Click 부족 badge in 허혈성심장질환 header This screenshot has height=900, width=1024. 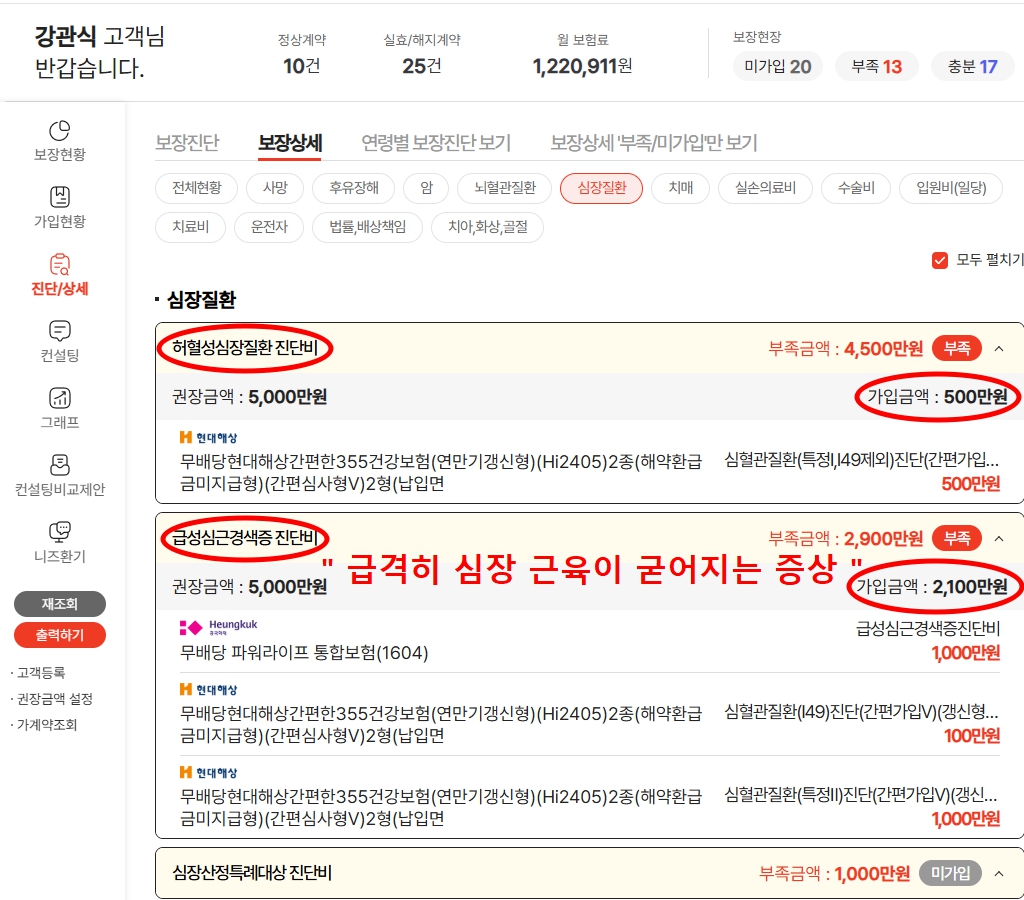click(x=957, y=349)
